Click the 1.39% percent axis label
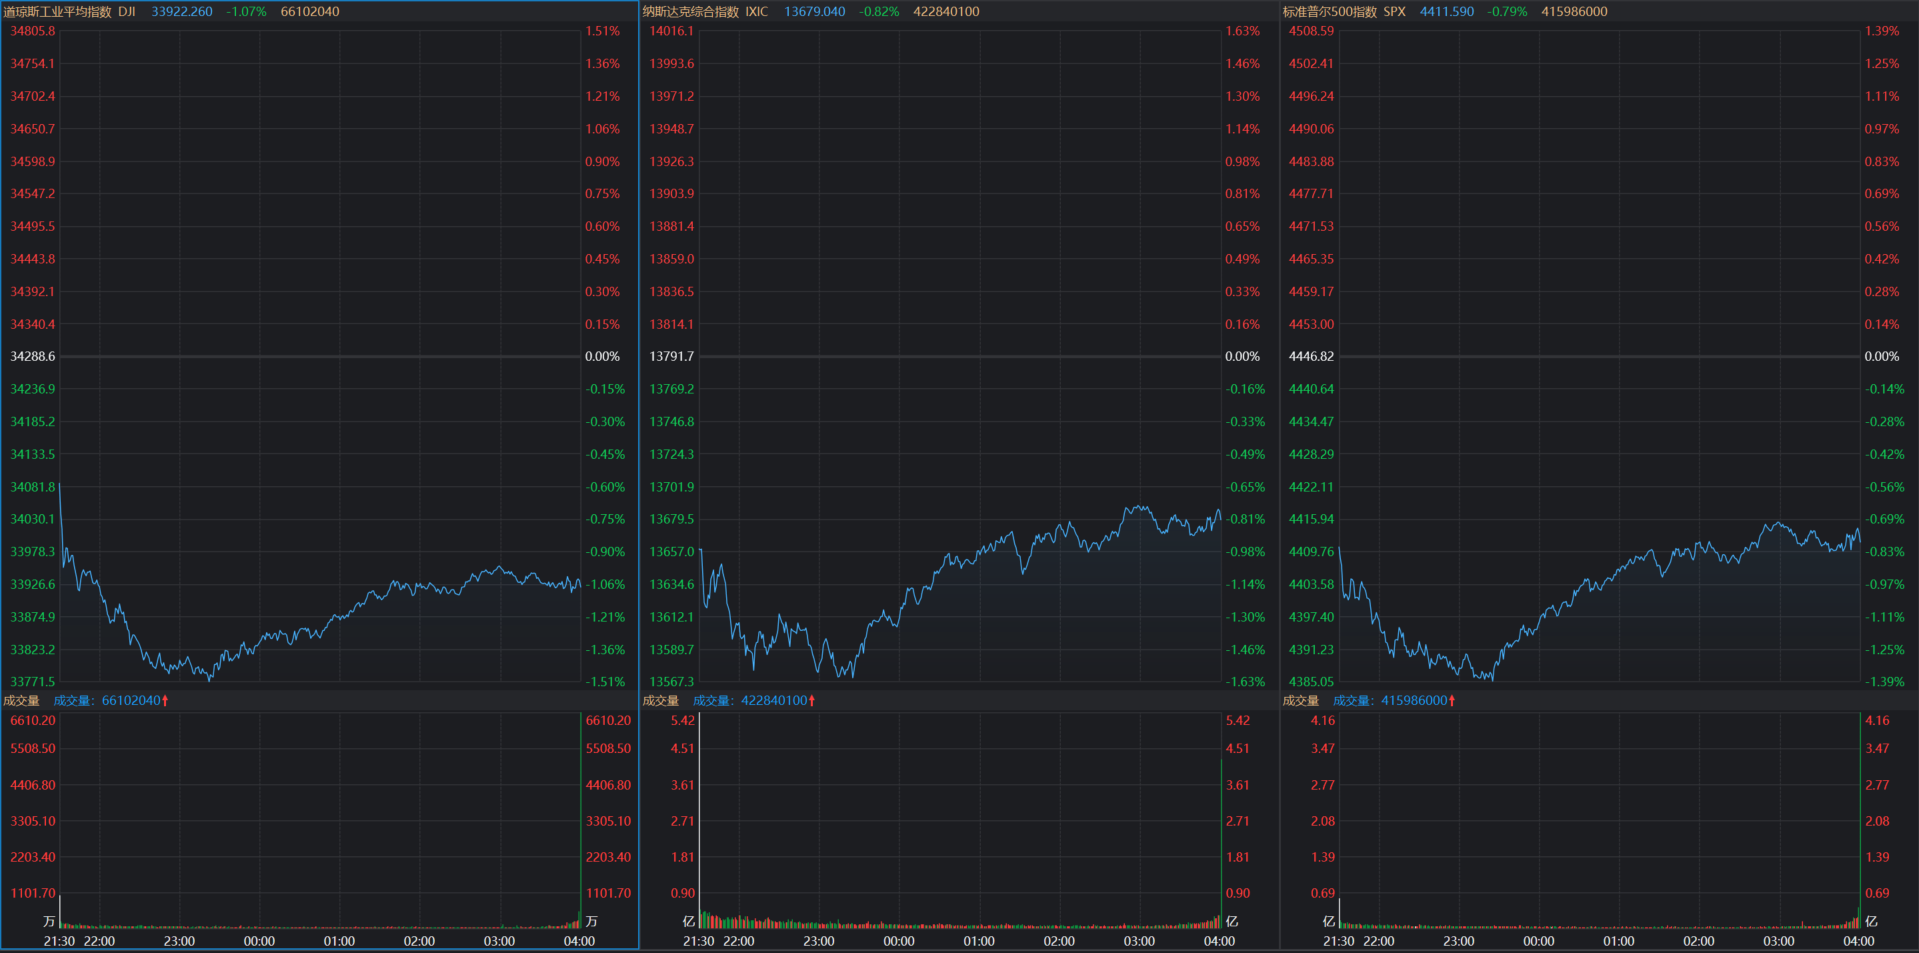1919x953 pixels. tap(1882, 31)
